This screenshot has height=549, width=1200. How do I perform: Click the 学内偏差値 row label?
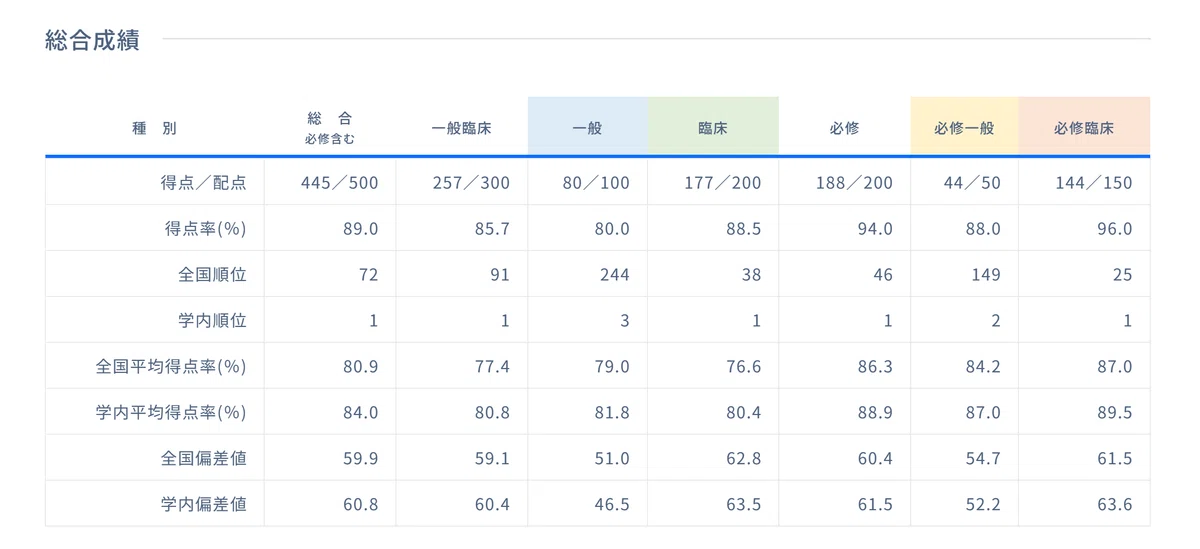[203, 505]
